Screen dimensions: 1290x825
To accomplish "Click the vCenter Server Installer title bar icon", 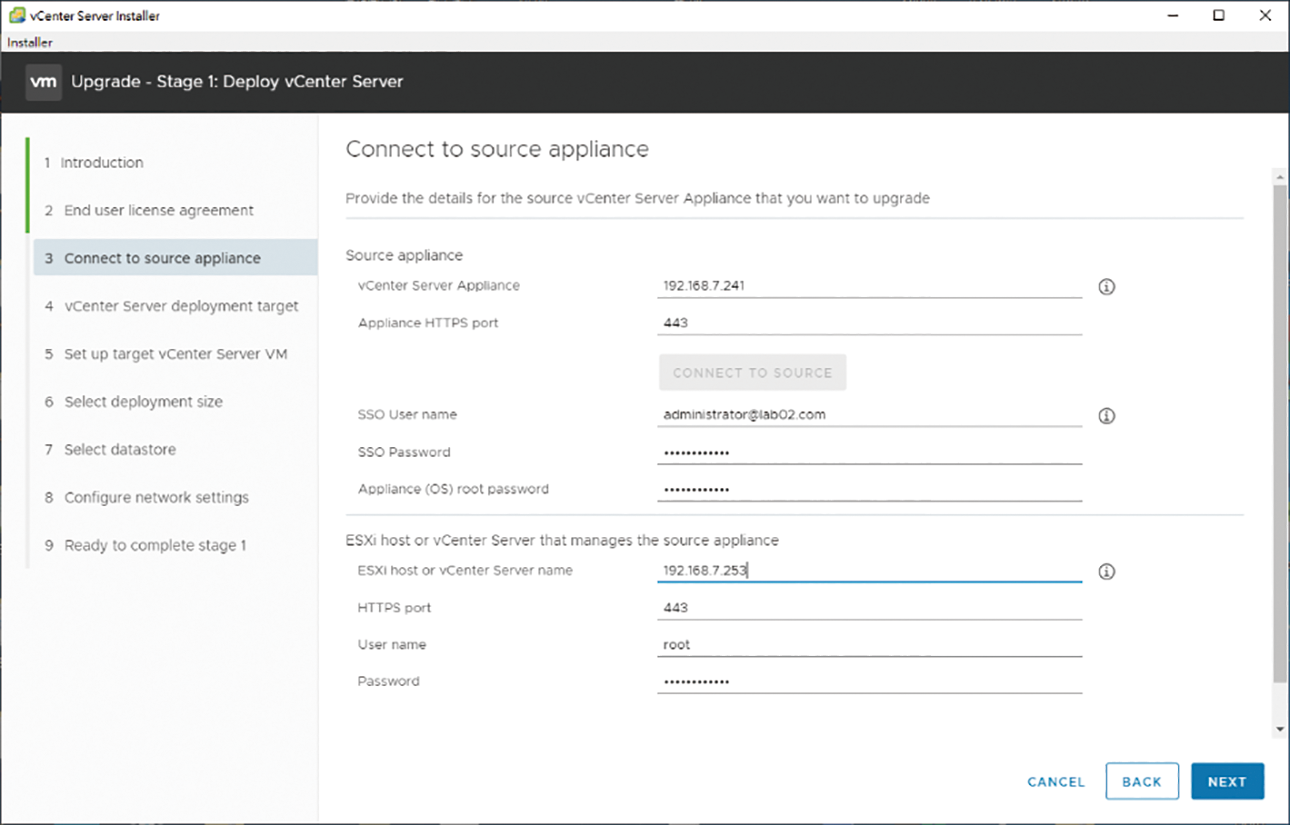I will [16, 15].
